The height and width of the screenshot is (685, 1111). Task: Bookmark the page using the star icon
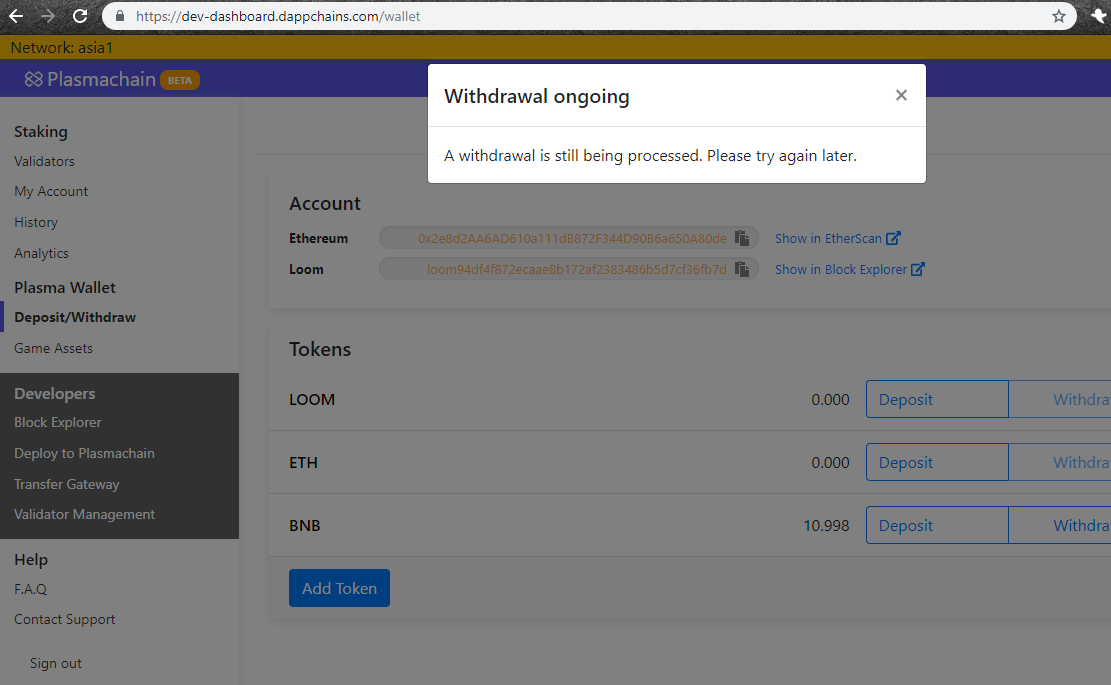[x=1058, y=16]
